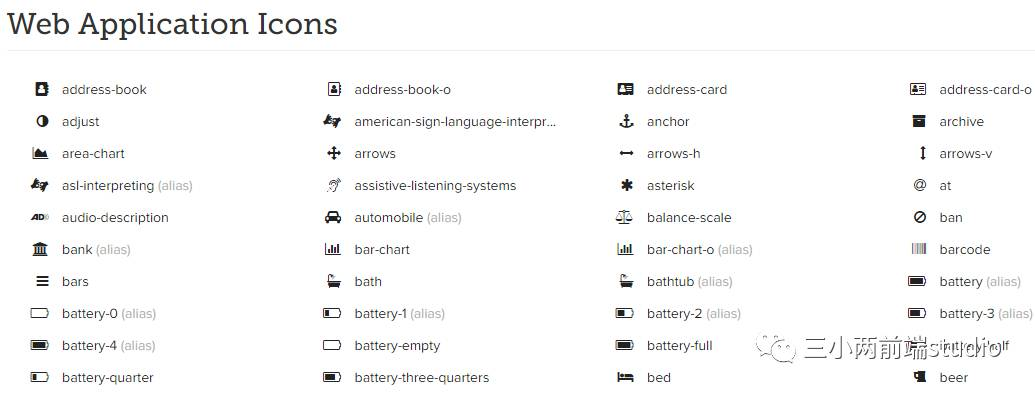Screen dimensions: 1035x393
Task: Follow the battery-three-quarters link
Action: (422, 378)
